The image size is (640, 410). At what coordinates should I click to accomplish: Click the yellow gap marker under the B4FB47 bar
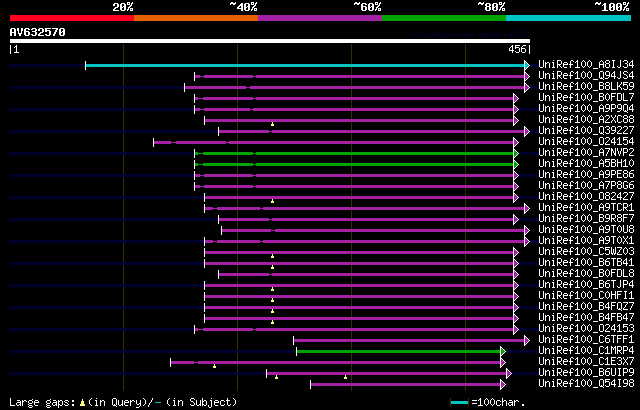(x=272, y=322)
